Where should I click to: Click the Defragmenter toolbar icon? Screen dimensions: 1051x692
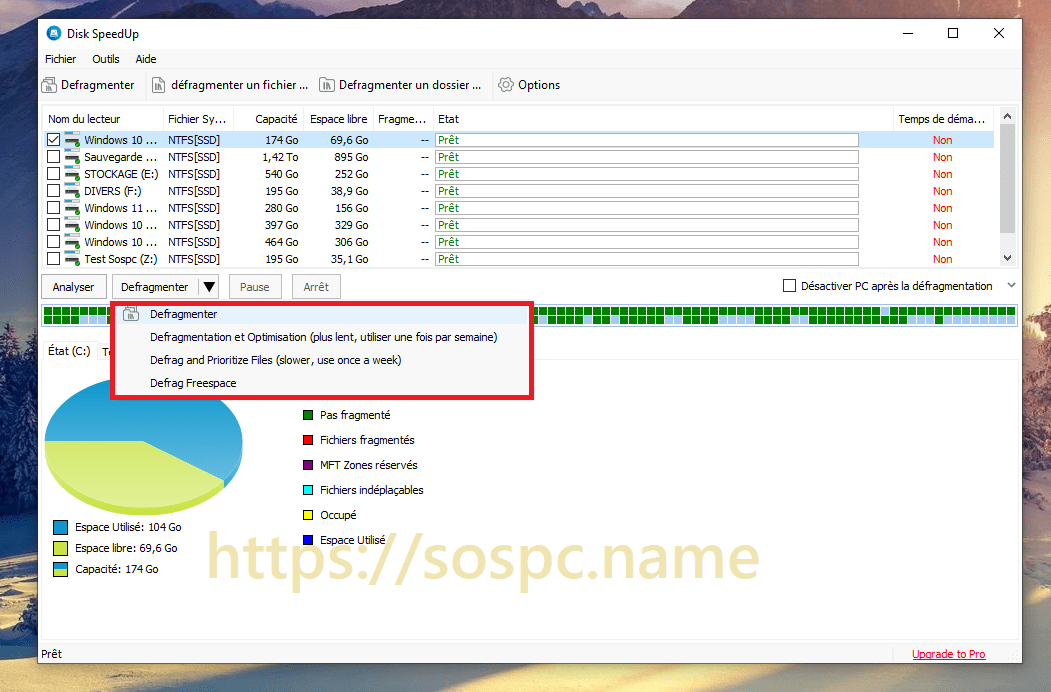tap(49, 85)
